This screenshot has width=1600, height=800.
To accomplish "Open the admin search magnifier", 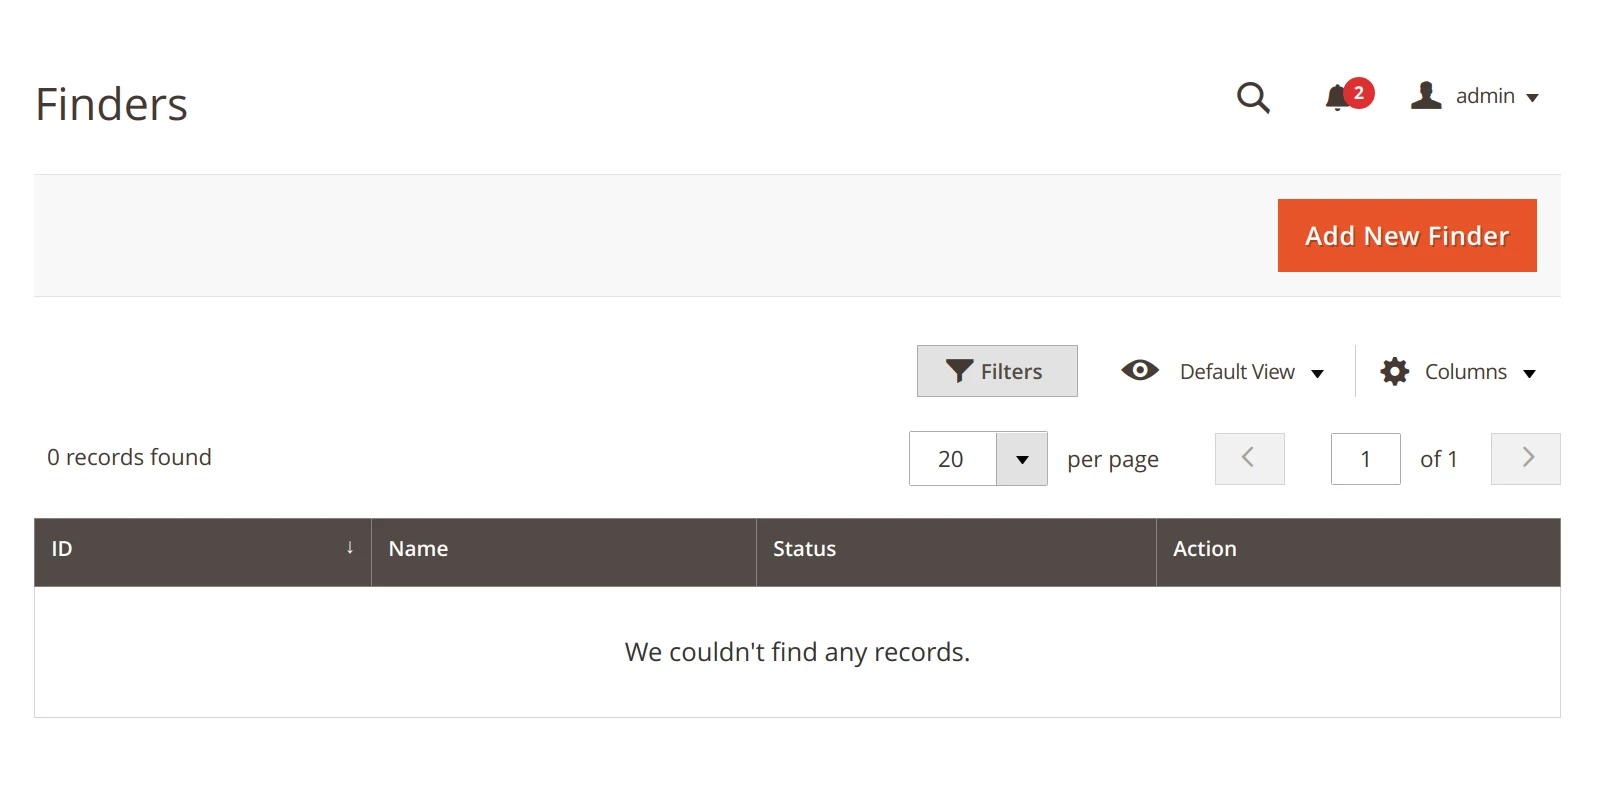I will [x=1253, y=97].
